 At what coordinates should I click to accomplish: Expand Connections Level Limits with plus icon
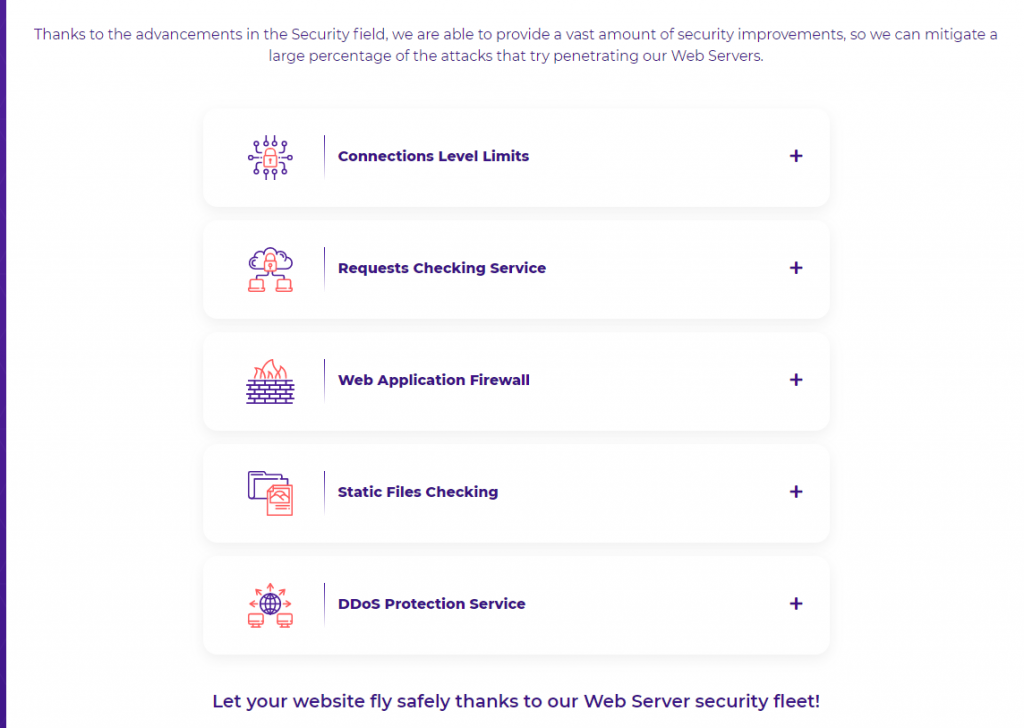795,156
